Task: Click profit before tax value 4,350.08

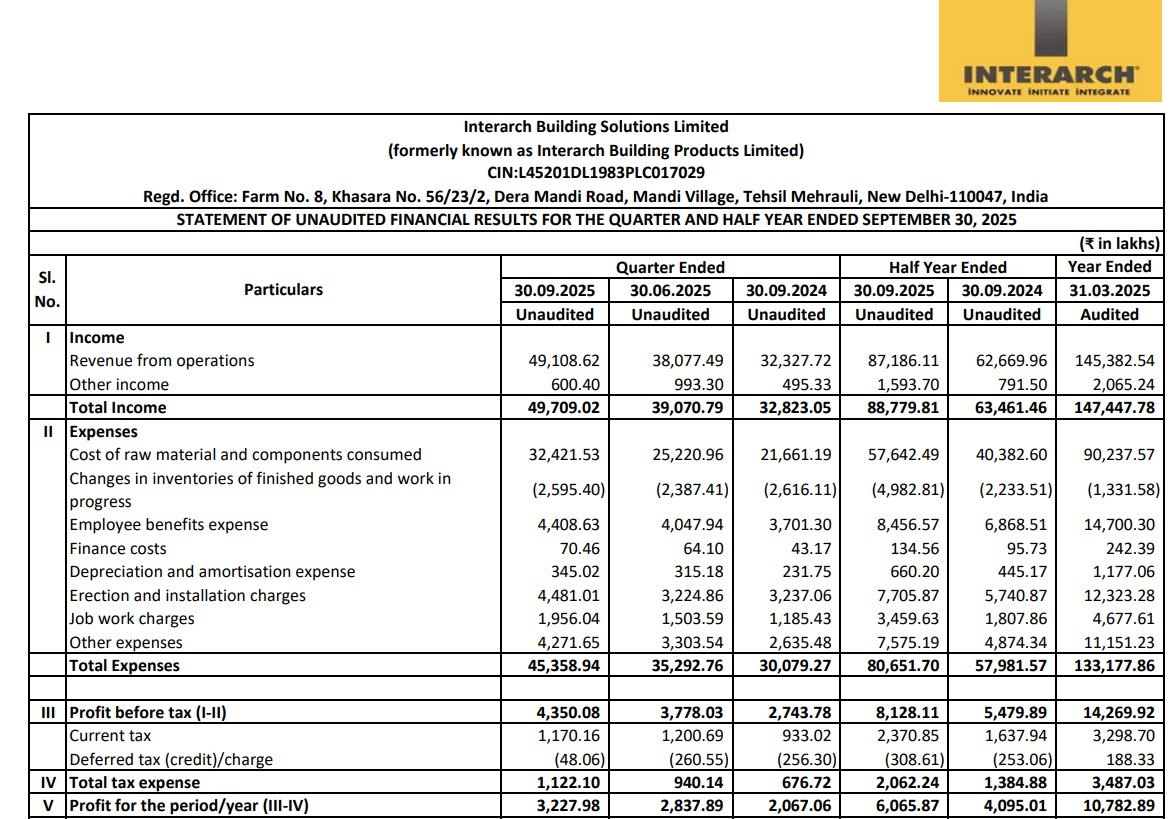Action: tap(568, 712)
